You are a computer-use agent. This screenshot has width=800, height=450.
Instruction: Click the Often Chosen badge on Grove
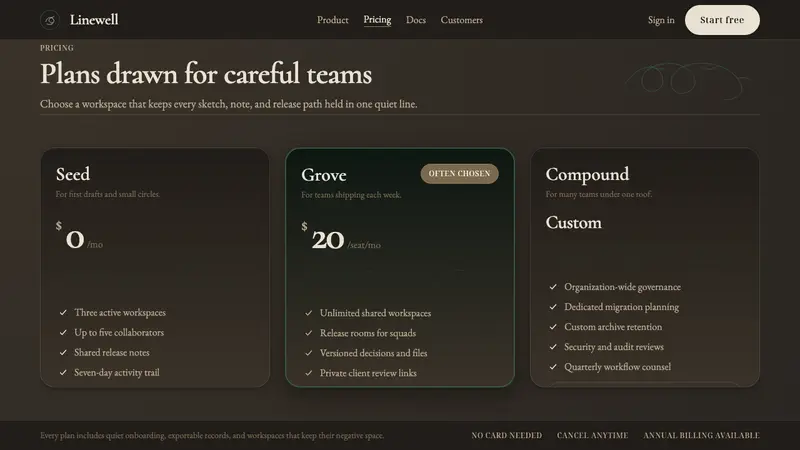pos(459,173)
